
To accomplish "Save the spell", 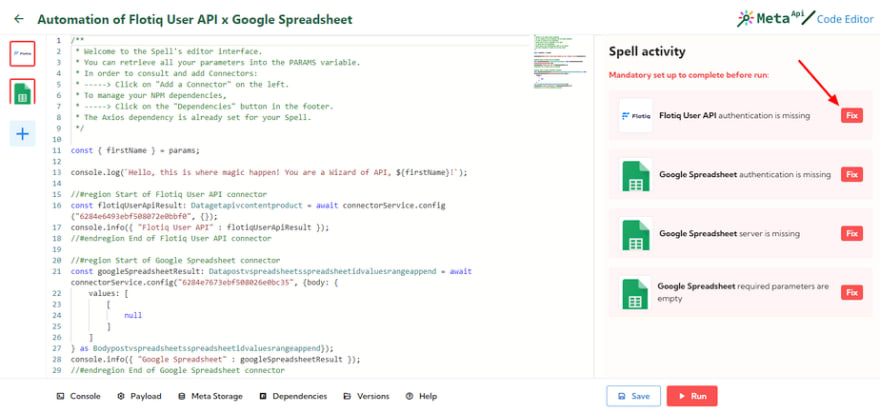I will click(633, 396).
